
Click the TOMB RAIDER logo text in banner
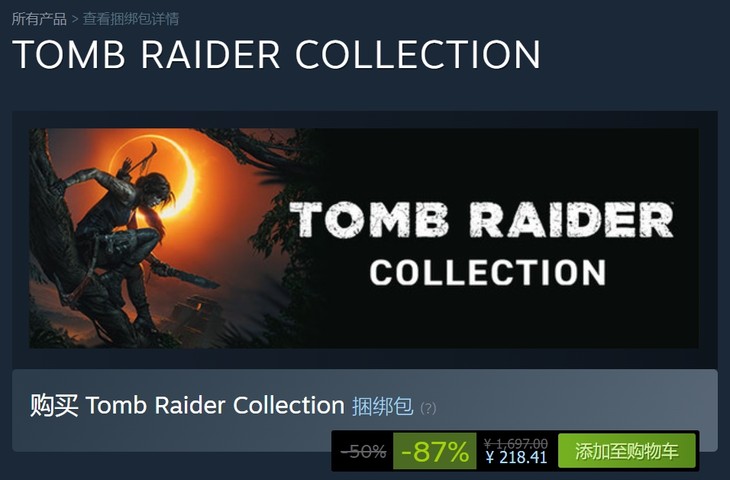tap(481, 220)
